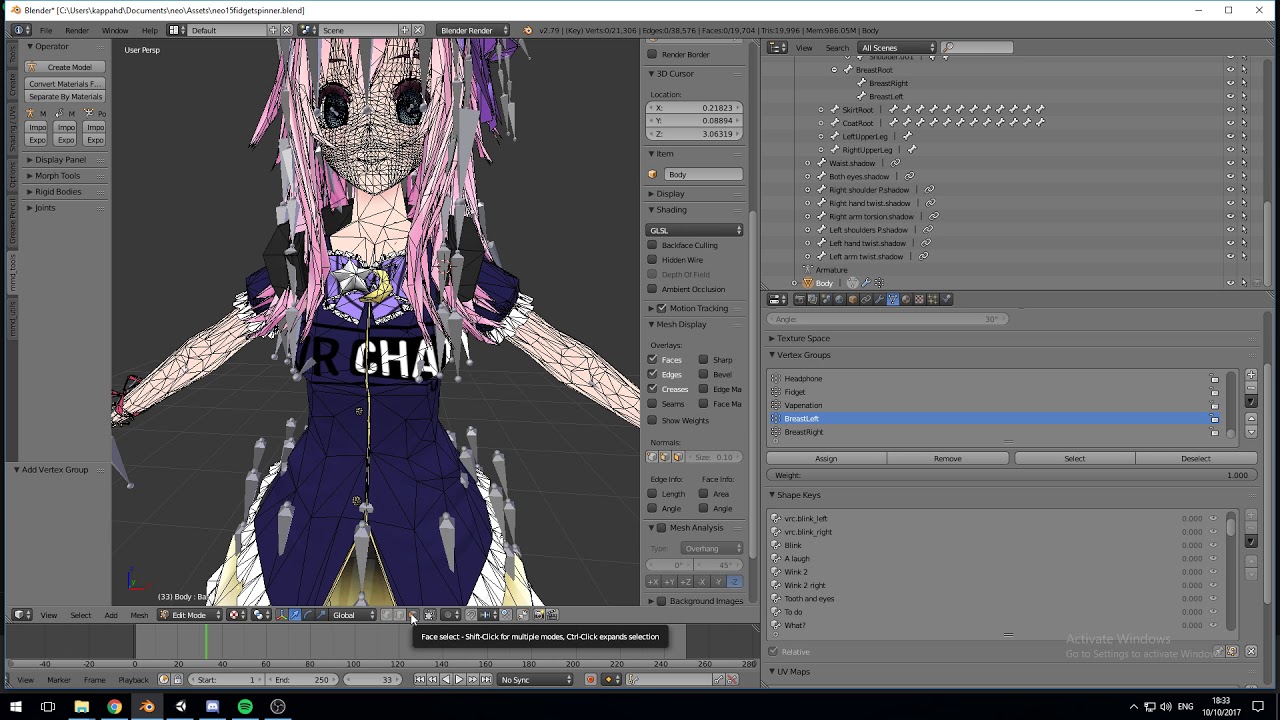The width and height of the screenshot is (1280, 720).
Task: Move vertex group down arrow
Action: click(x=1251, y=432)
